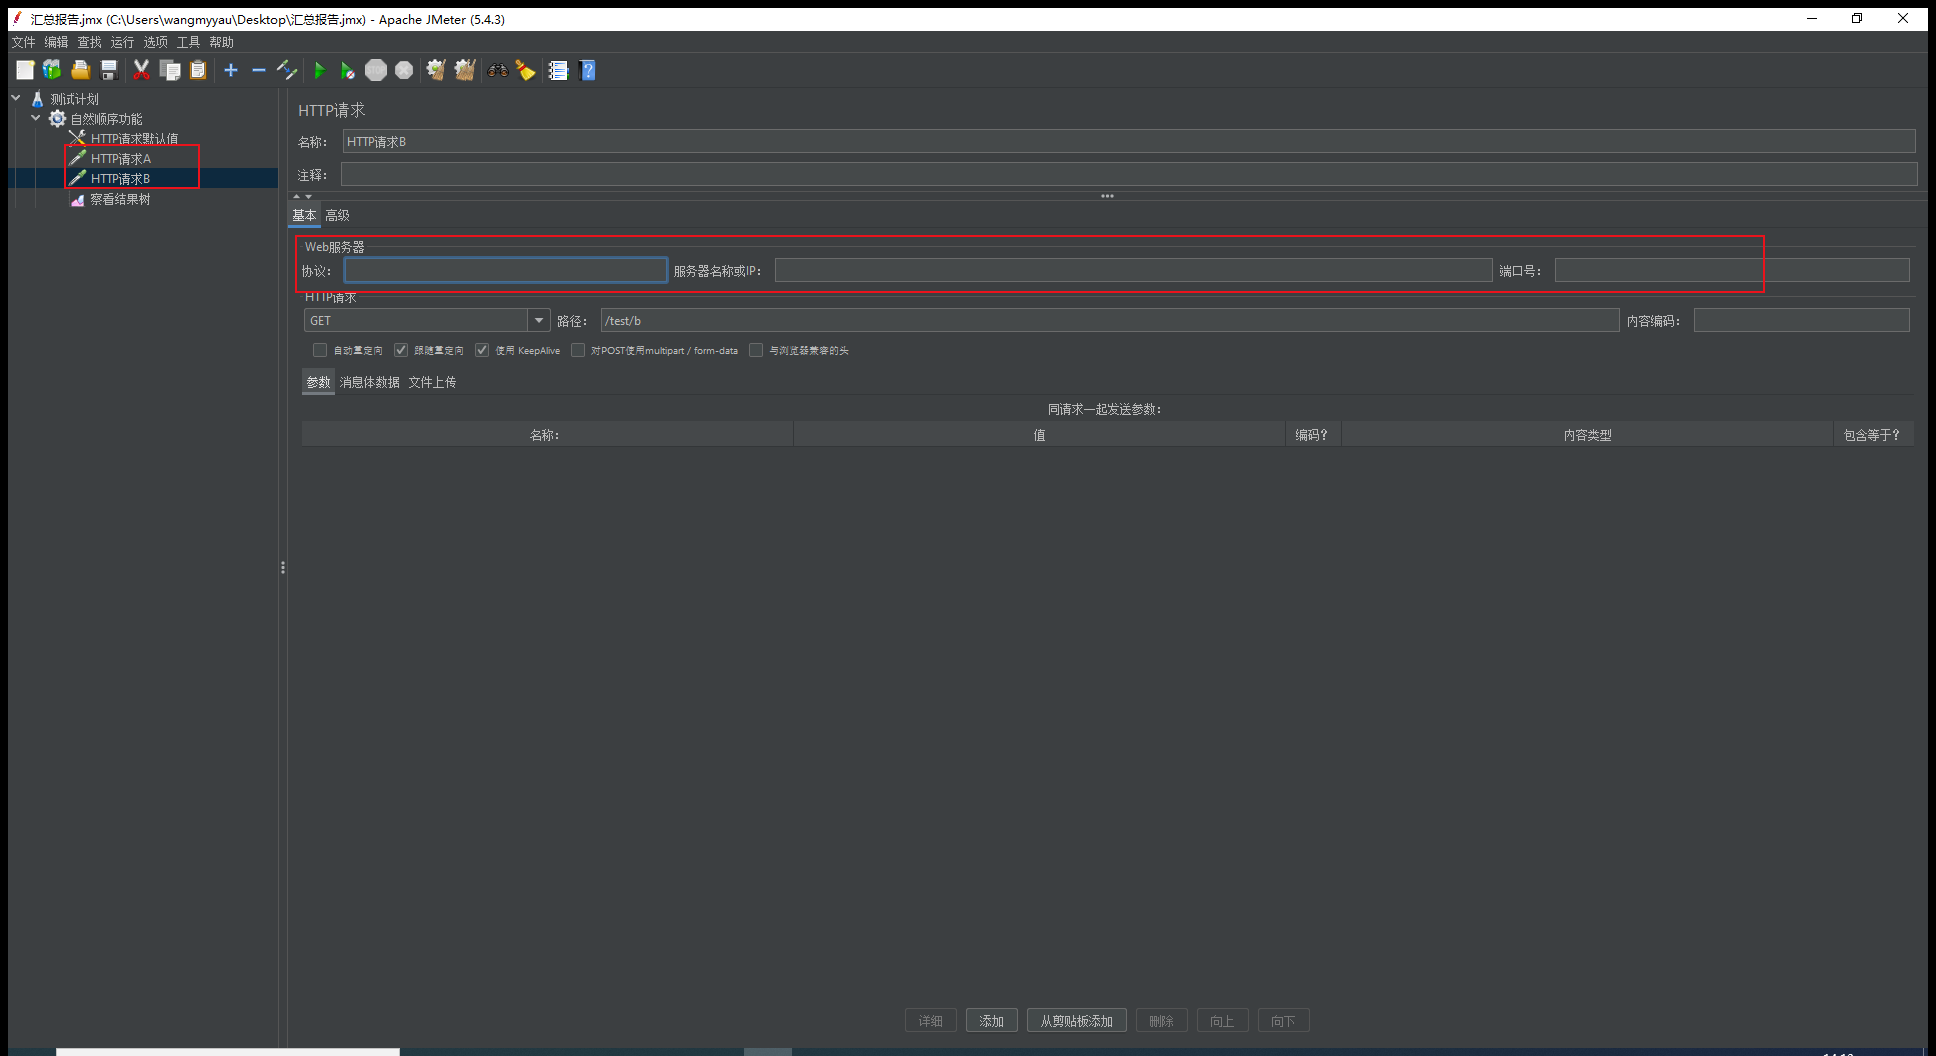The height and width of the screenshot is (1056, 1936).
Task: Switch to the 参数 tab
Action: tap(318, 382)
